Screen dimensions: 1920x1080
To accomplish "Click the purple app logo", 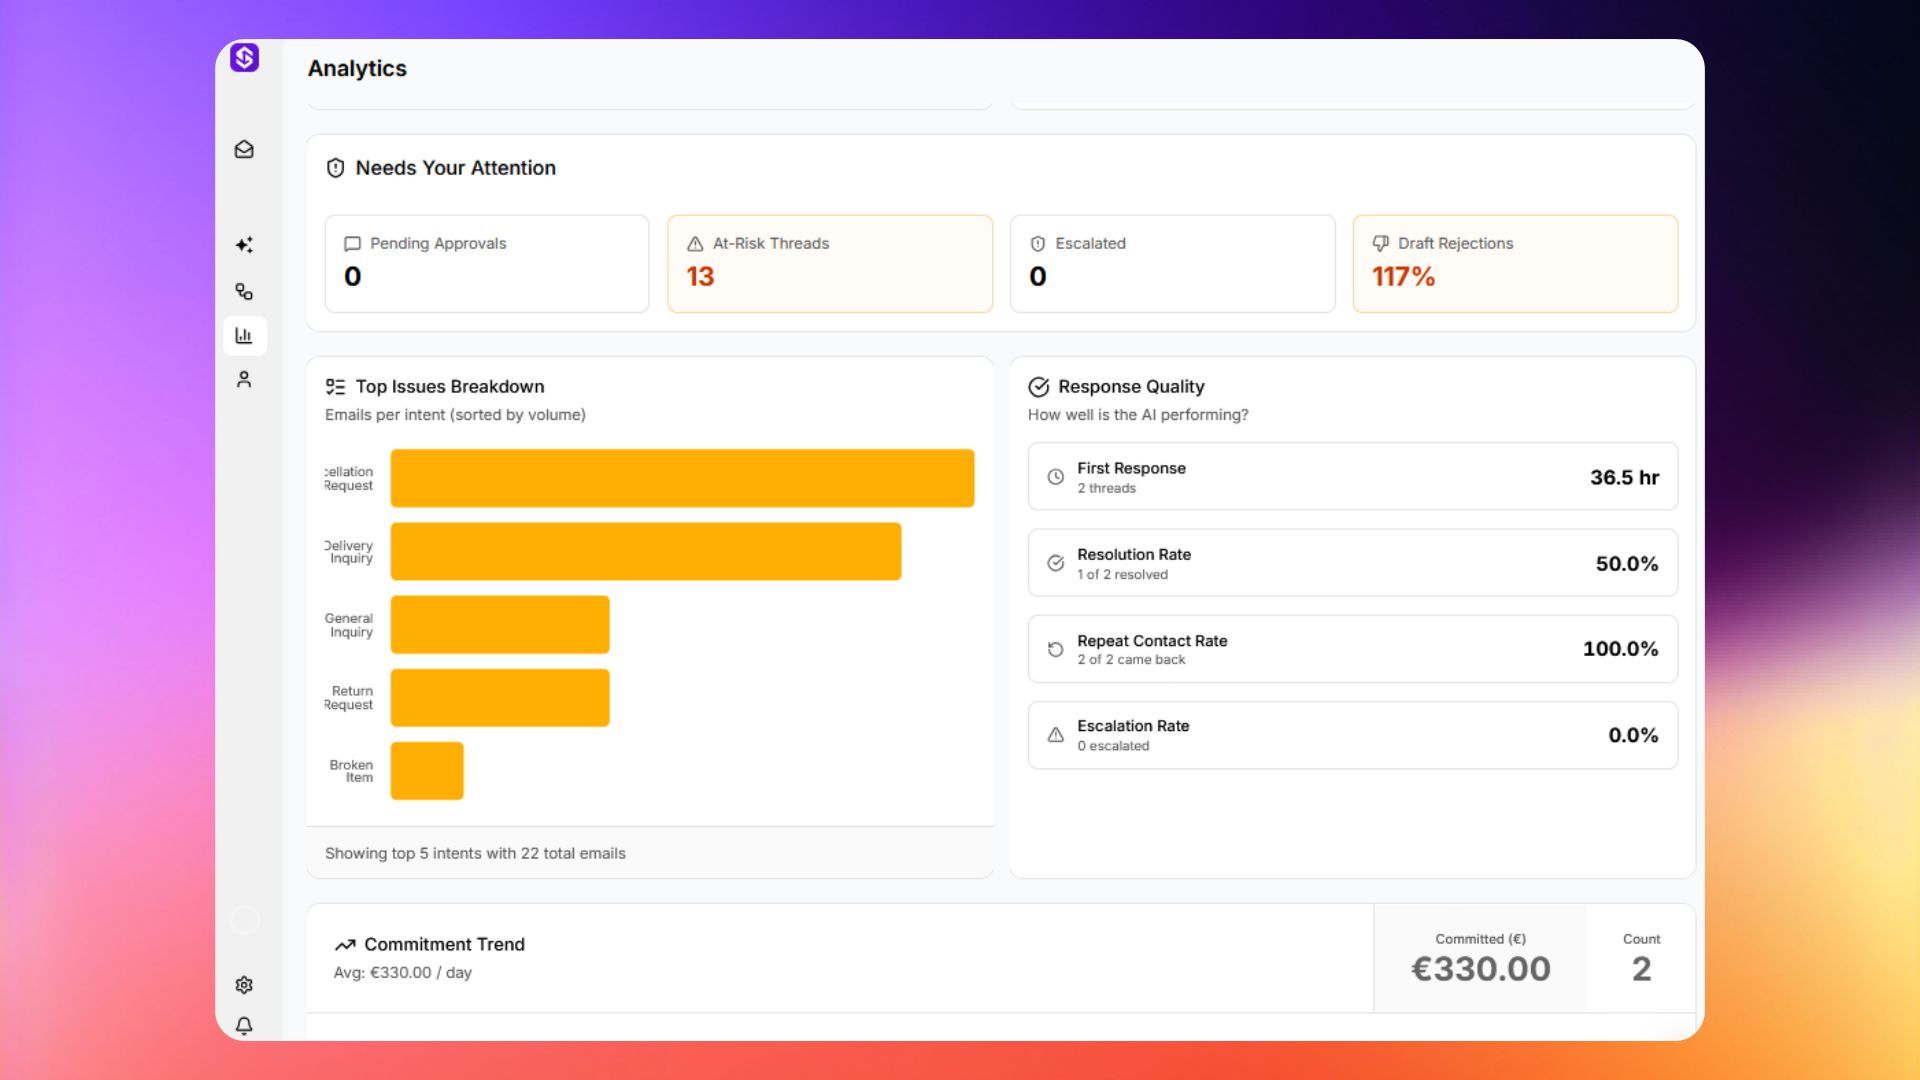I will pos(244,58).
